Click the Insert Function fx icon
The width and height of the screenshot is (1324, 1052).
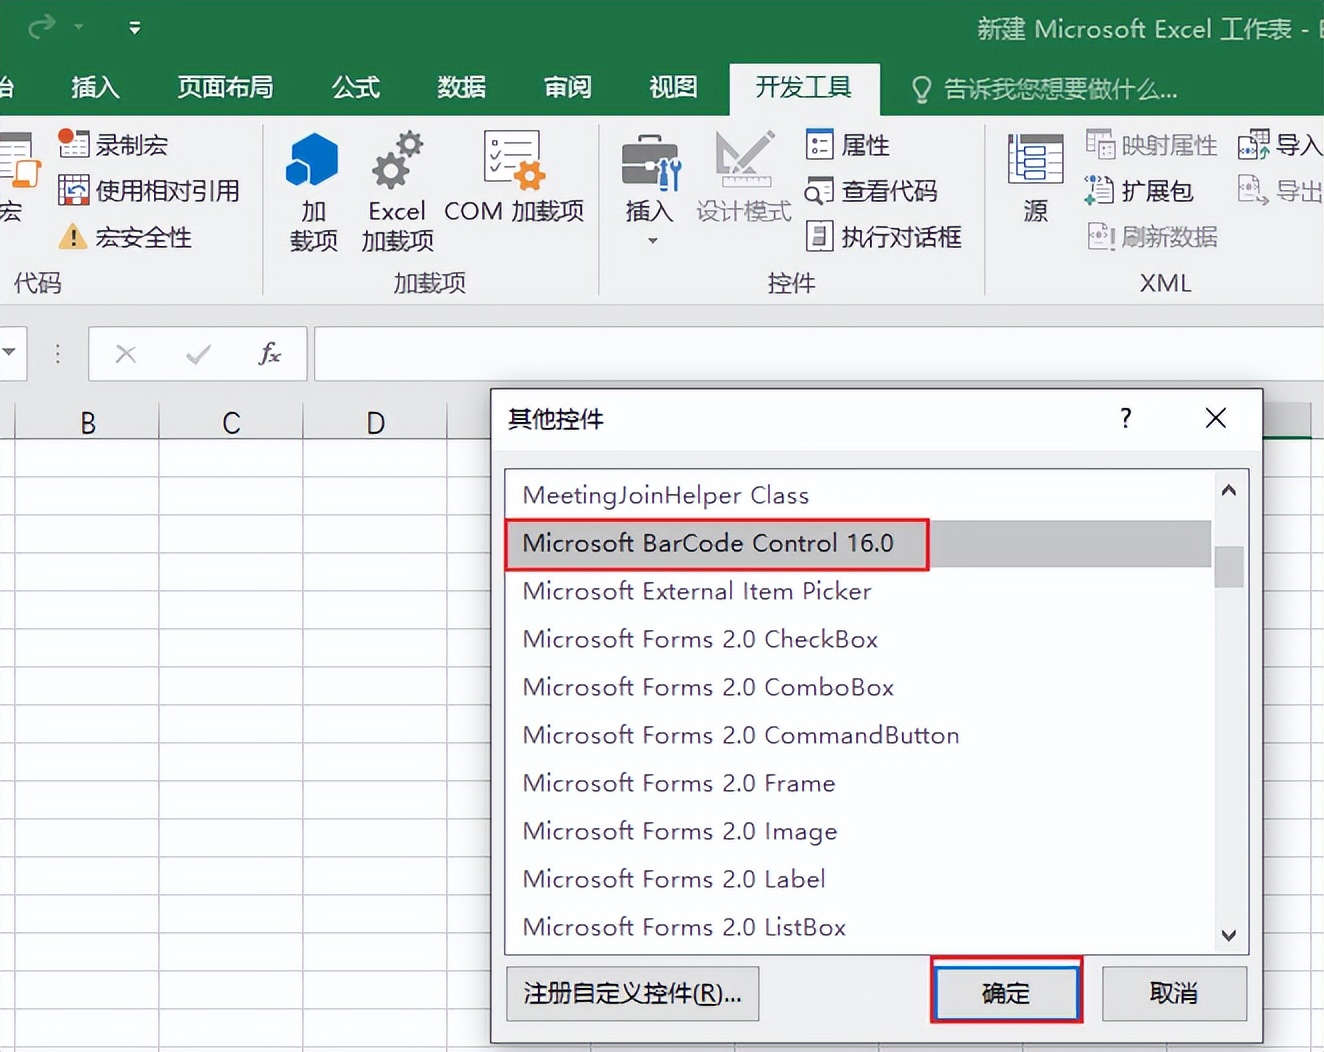coord(270,354)
